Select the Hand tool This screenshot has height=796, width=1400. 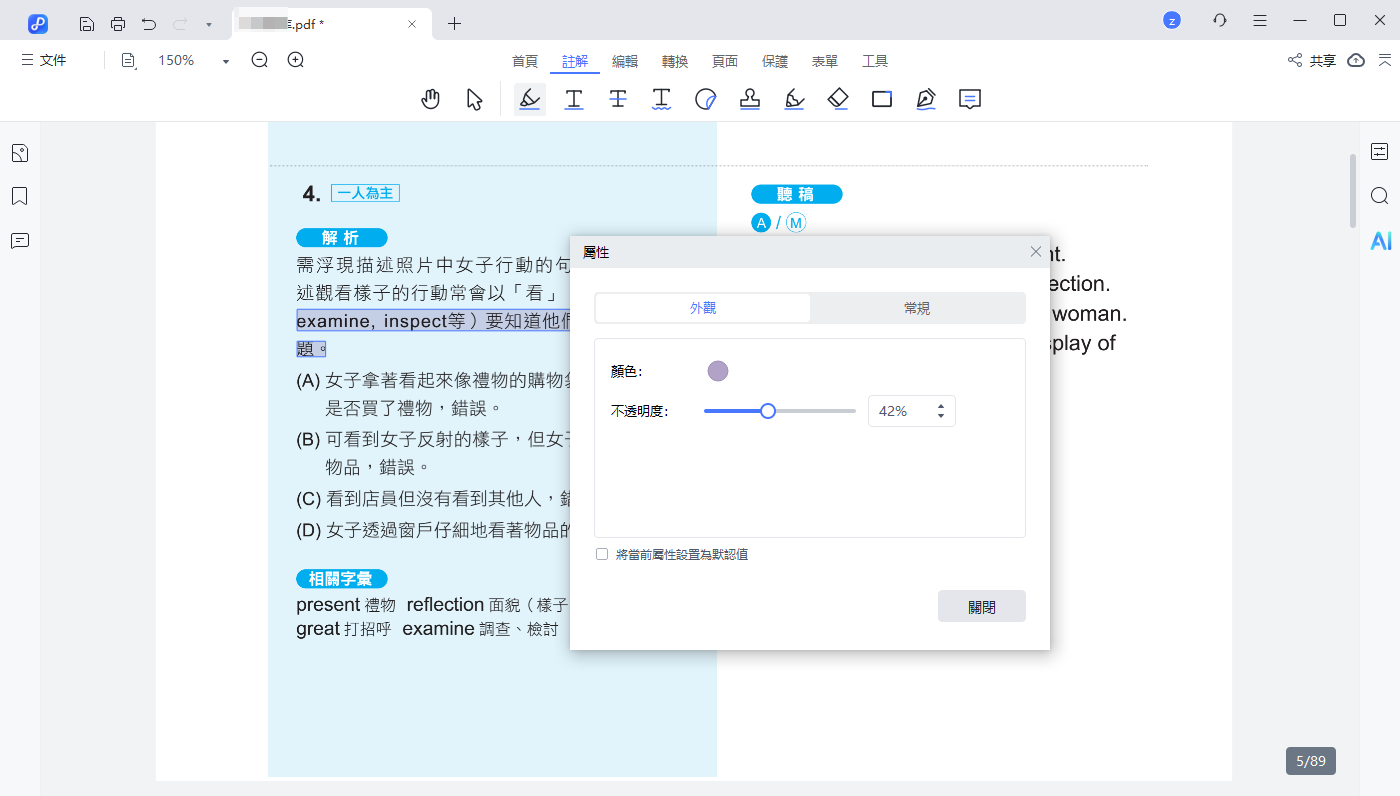click(431, 98)
